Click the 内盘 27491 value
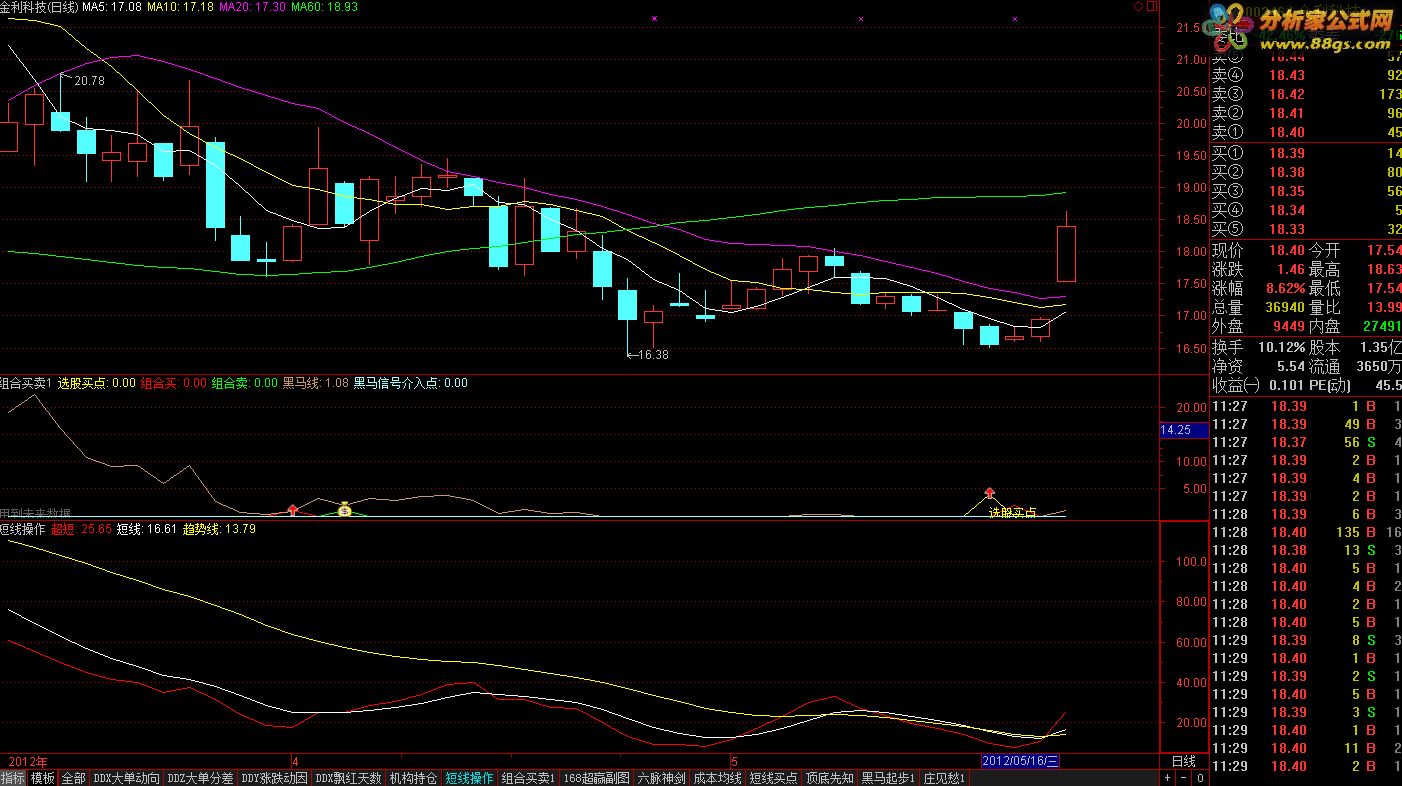1402x786 pixels. 1382,326
